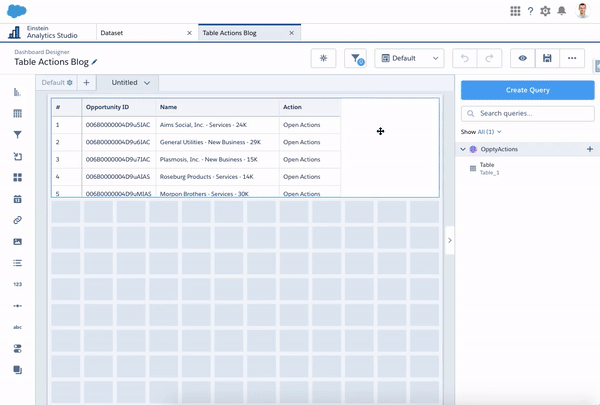Add a date widget from sidebar
The height and width of the screenshot is (405, 600).
17,199
